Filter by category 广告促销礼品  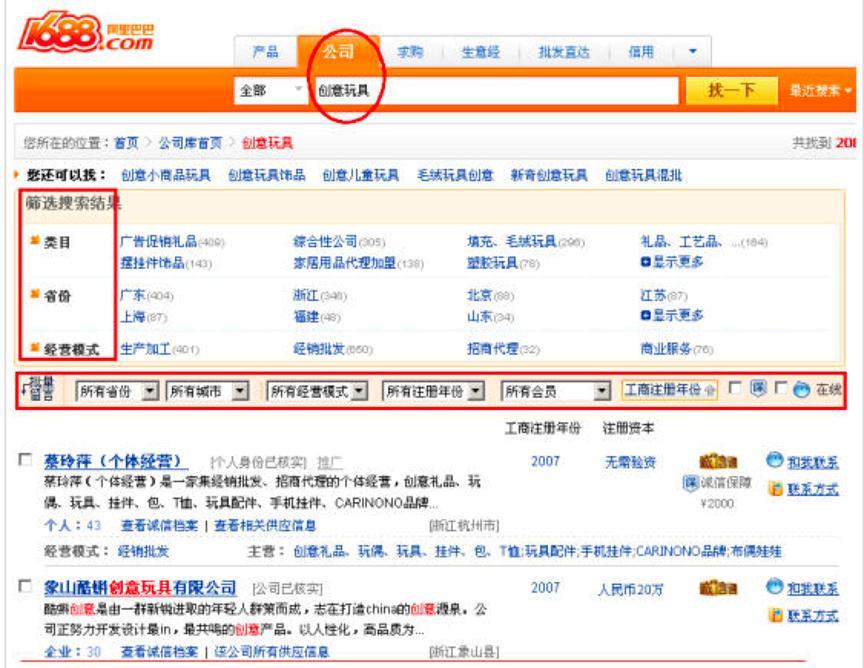pos(158,241)
